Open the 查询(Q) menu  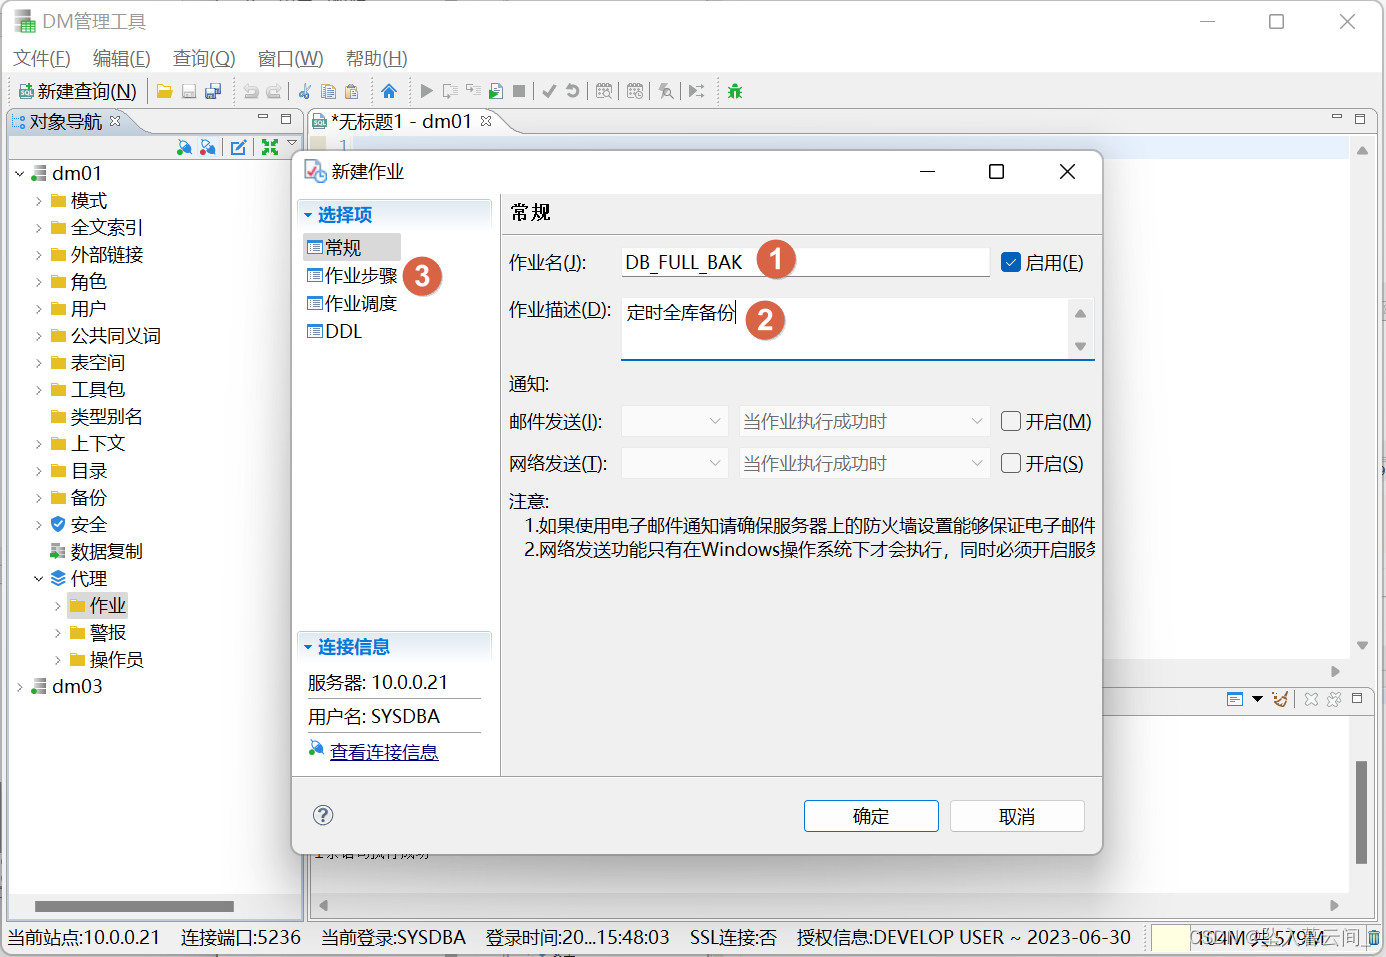pos(204,58)
